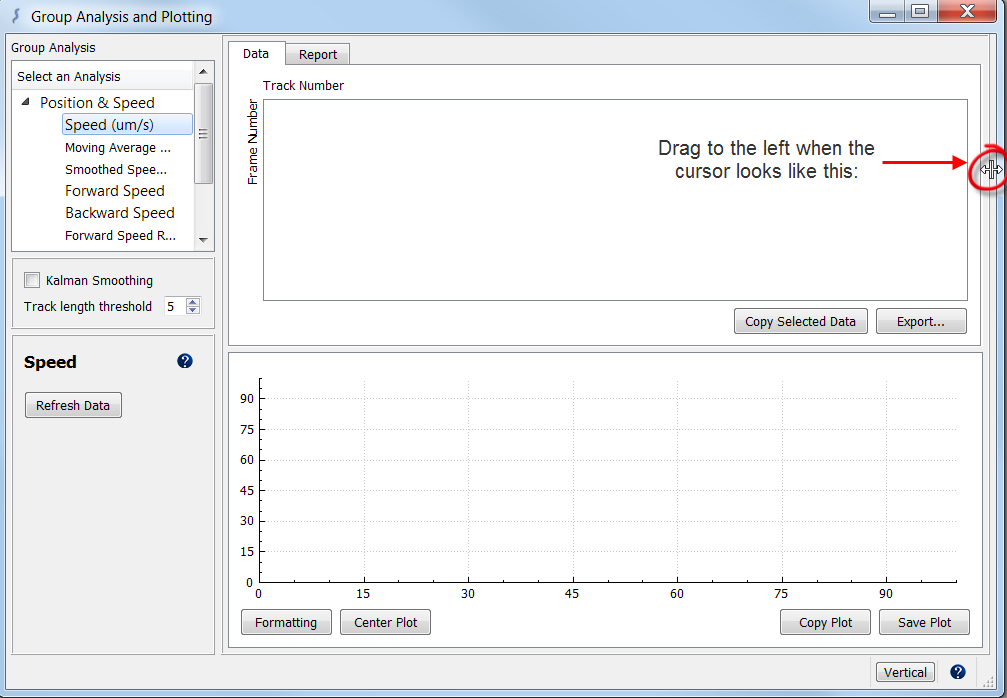Click the Copy Selected Data button

(x=800, y=321)
